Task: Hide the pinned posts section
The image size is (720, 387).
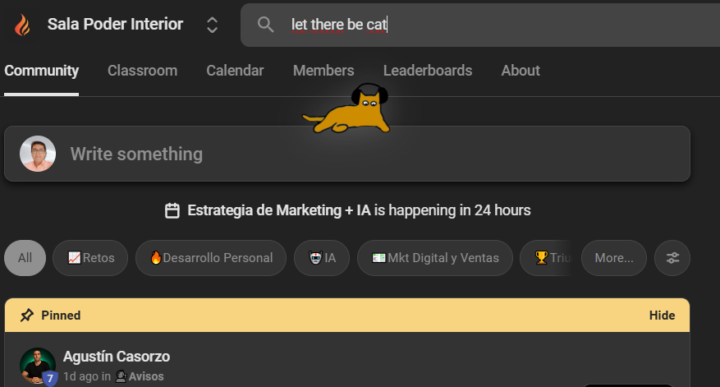Action: (662, 315)
